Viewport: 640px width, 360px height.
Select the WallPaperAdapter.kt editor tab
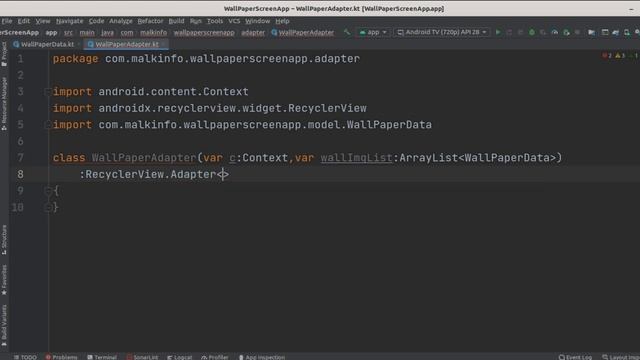tap(127, 44)
